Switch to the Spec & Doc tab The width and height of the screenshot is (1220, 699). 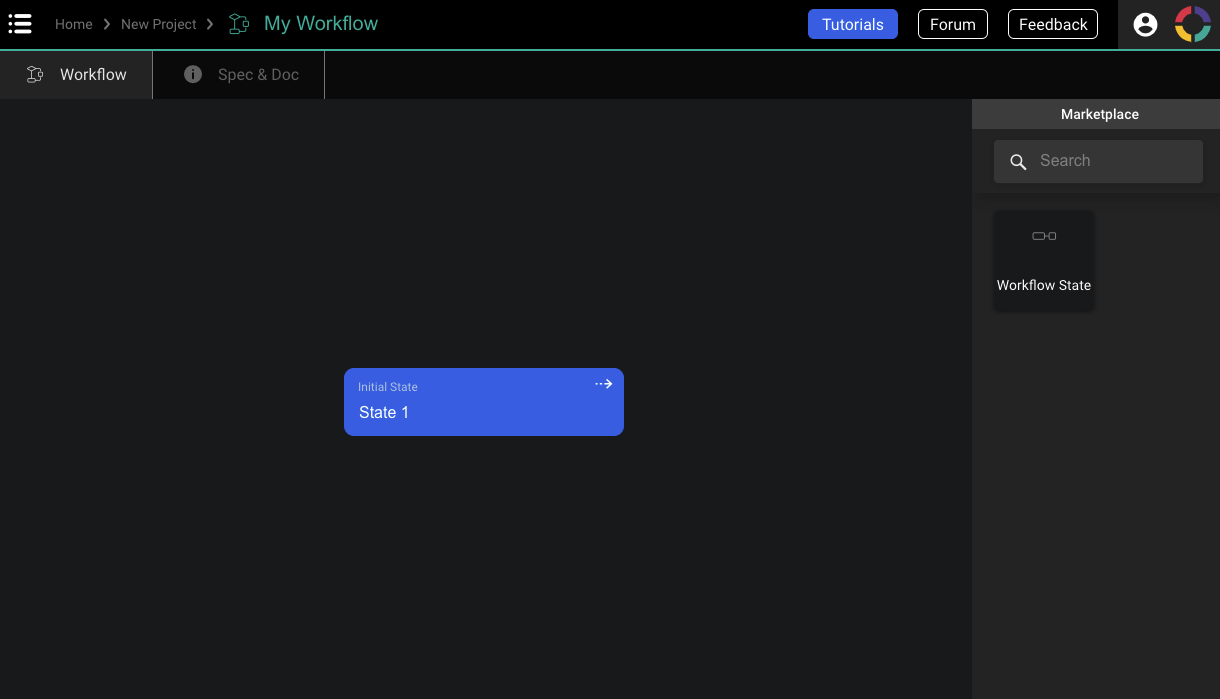pyautogui.click(x=258, y=74)
